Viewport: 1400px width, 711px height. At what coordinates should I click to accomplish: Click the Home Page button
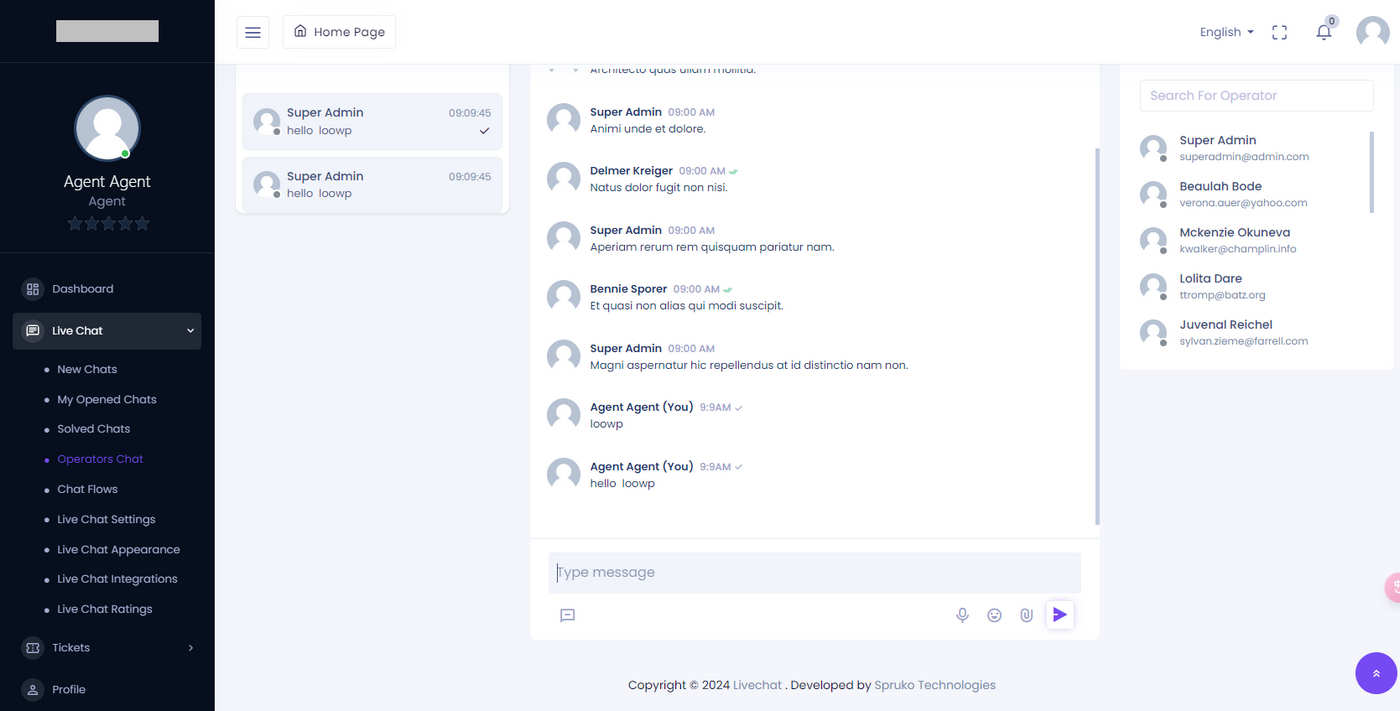click(x=339, y=32)
